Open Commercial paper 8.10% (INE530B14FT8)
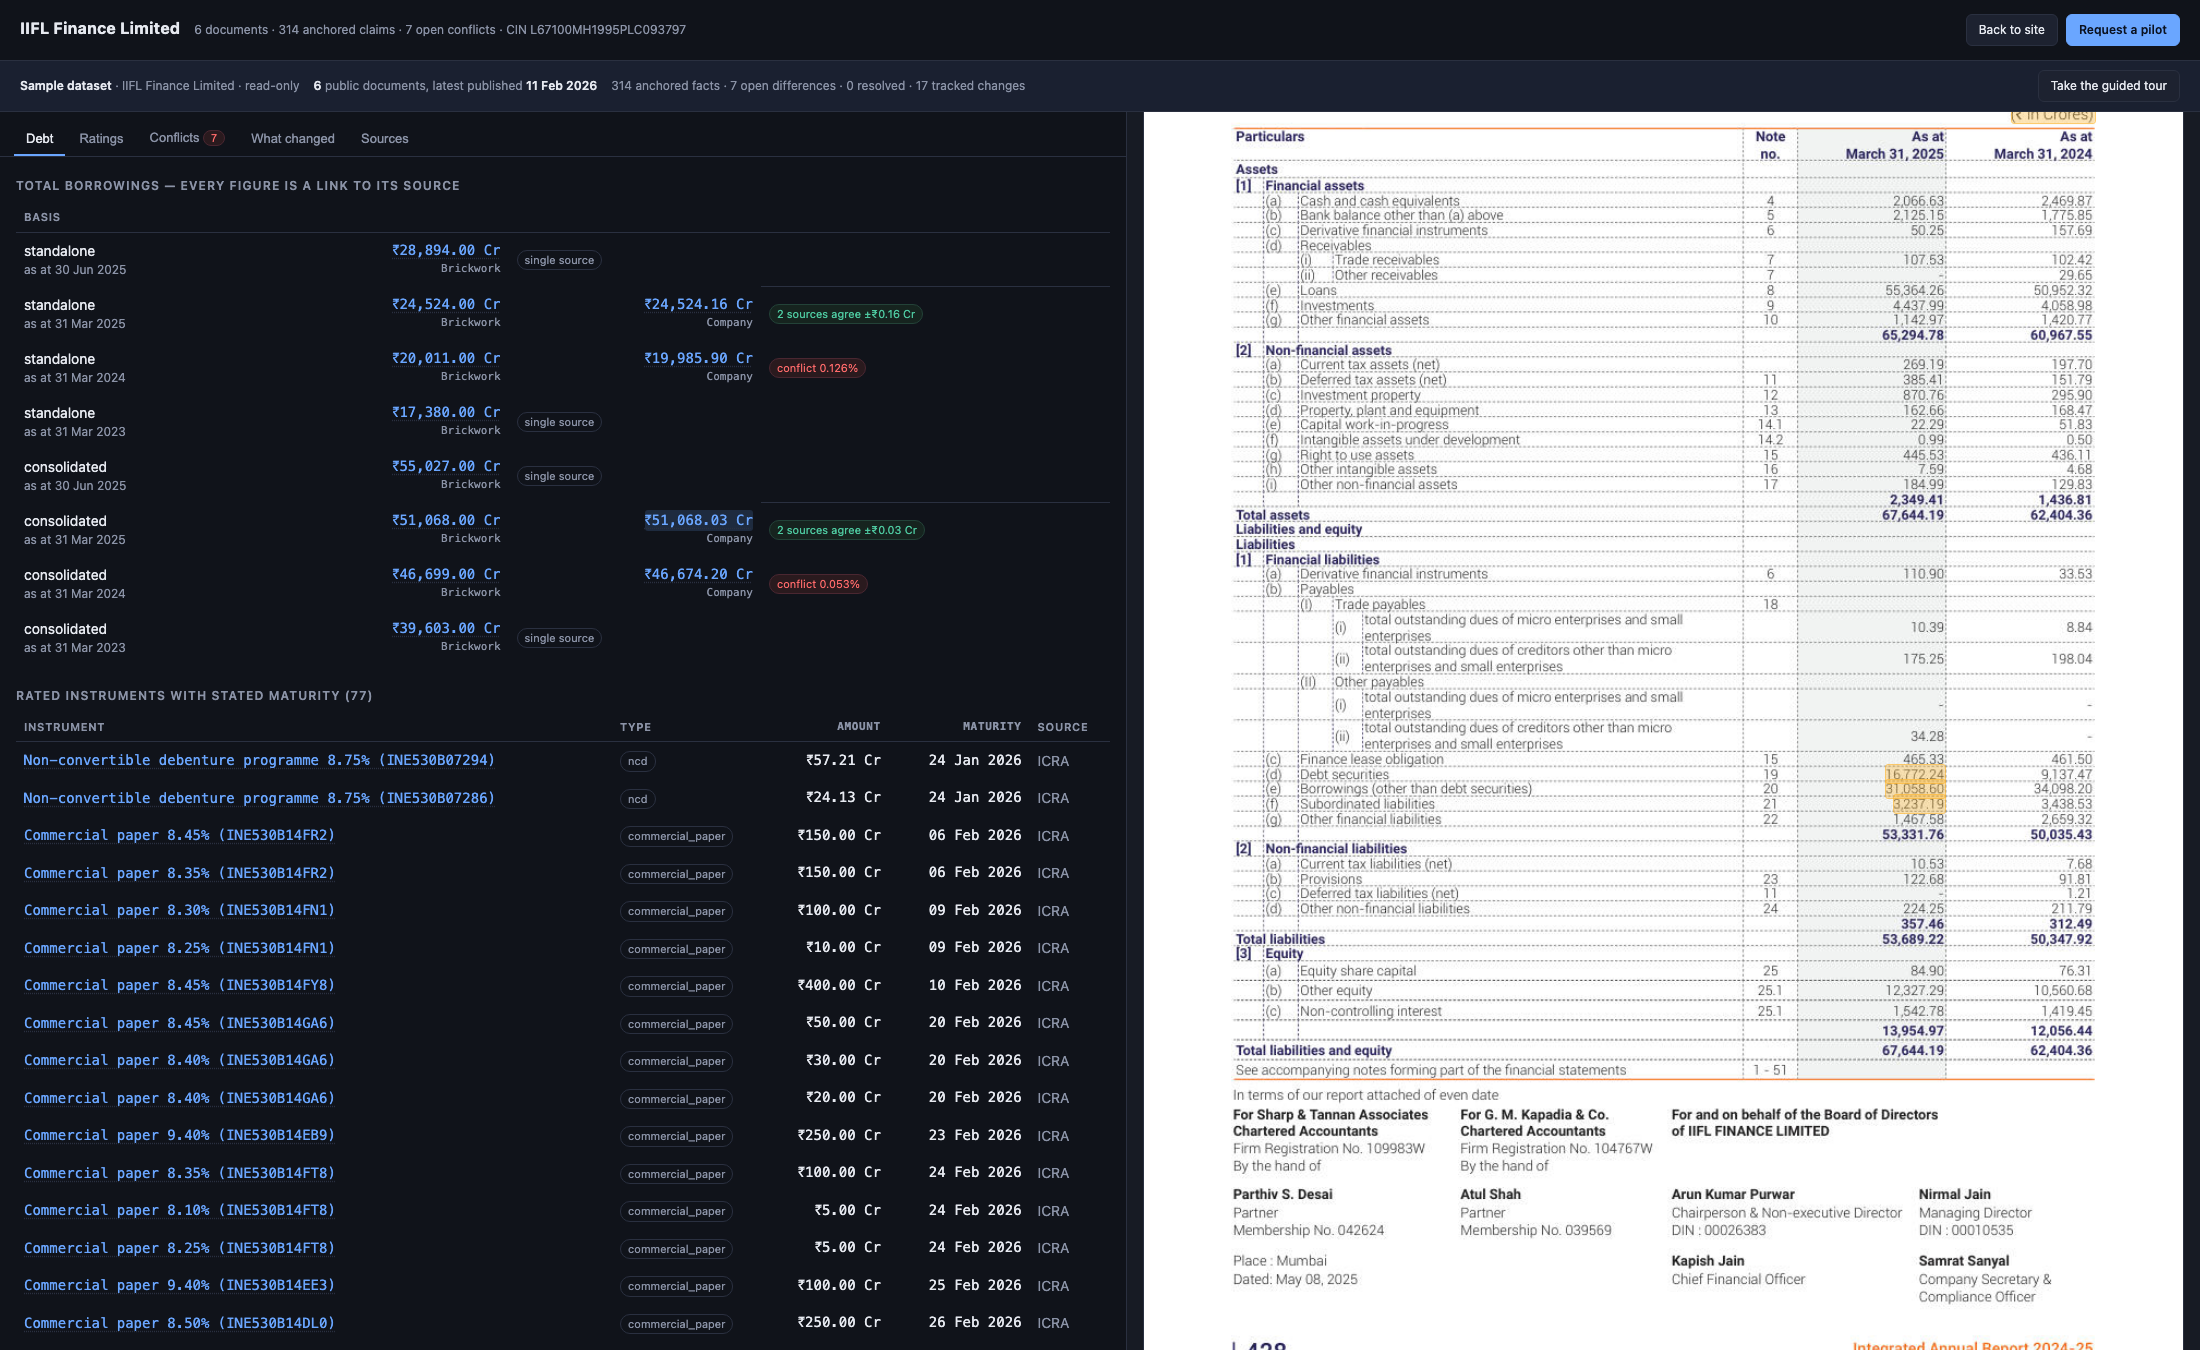2200x1350 pixels. pos(179,1211)
